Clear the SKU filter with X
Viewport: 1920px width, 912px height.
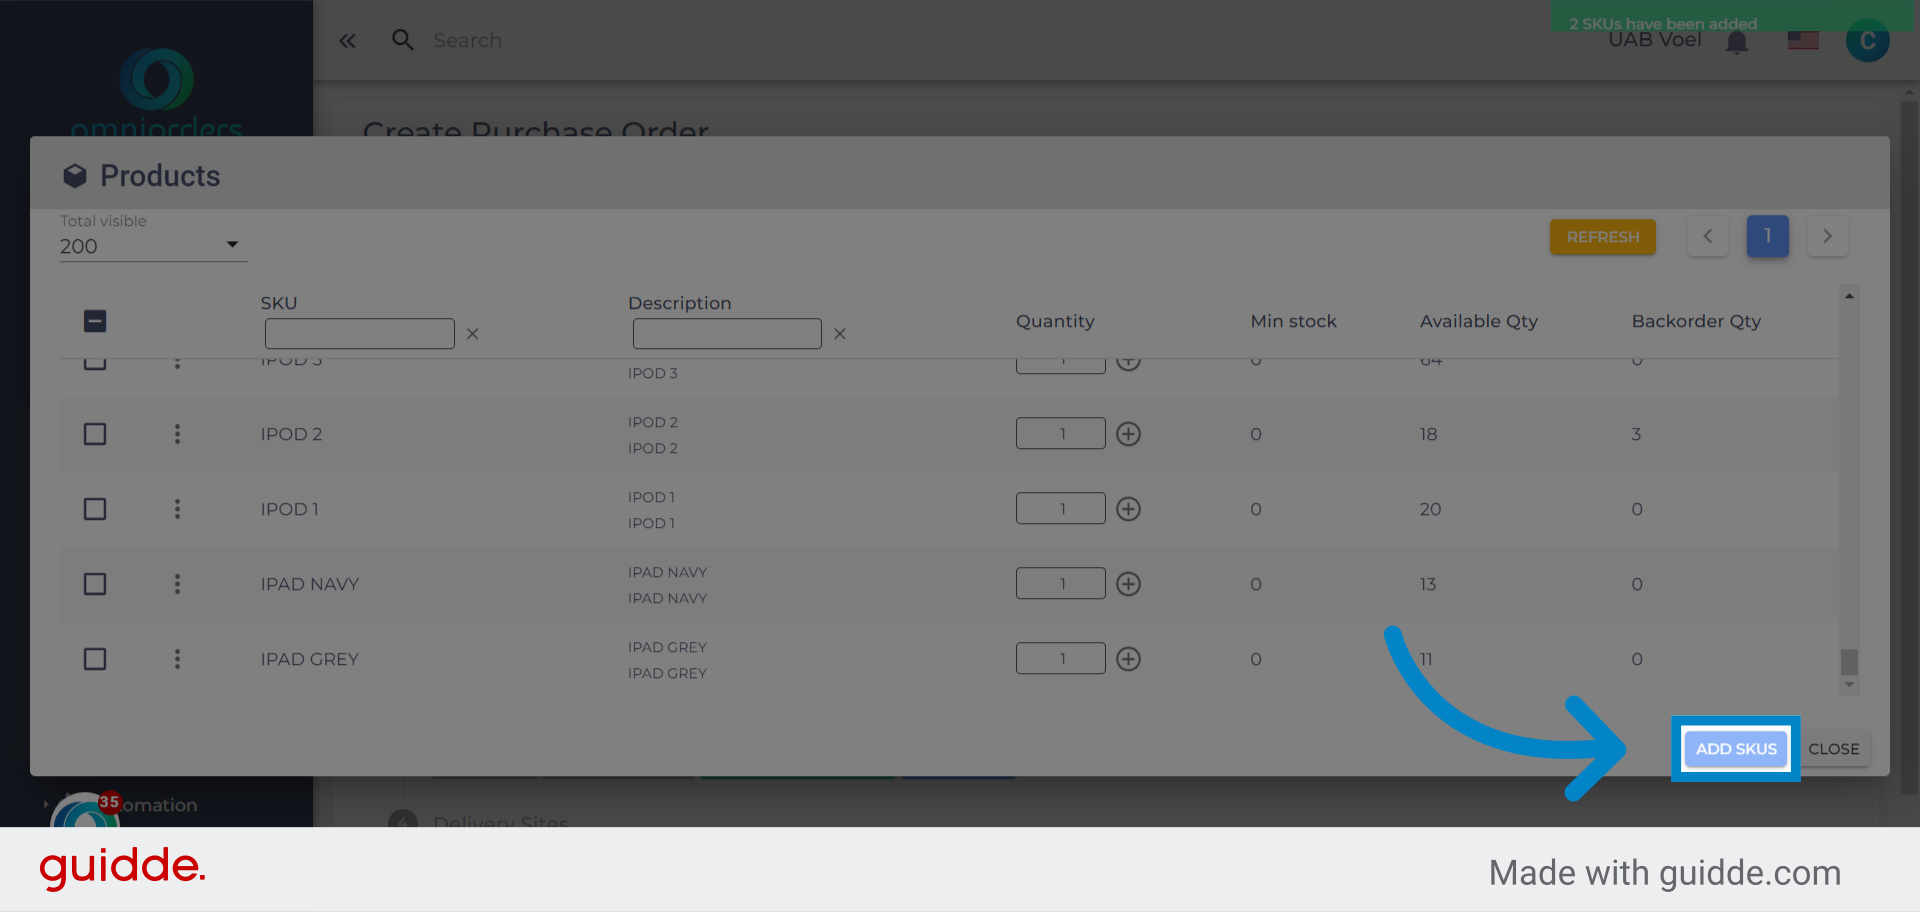(x=472, y=334)
